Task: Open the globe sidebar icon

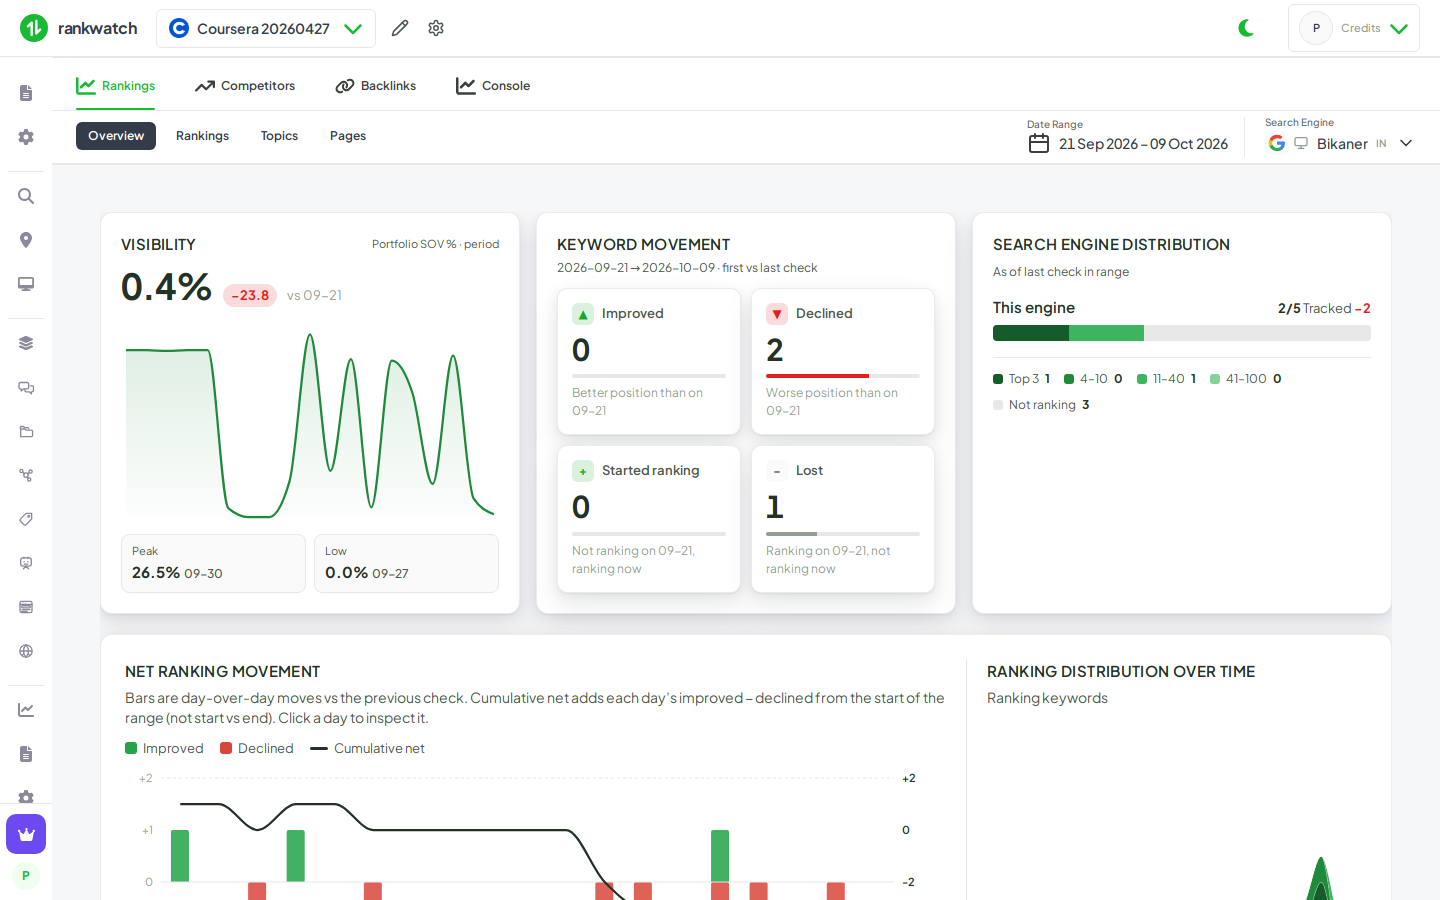Action: coord(26,651)
